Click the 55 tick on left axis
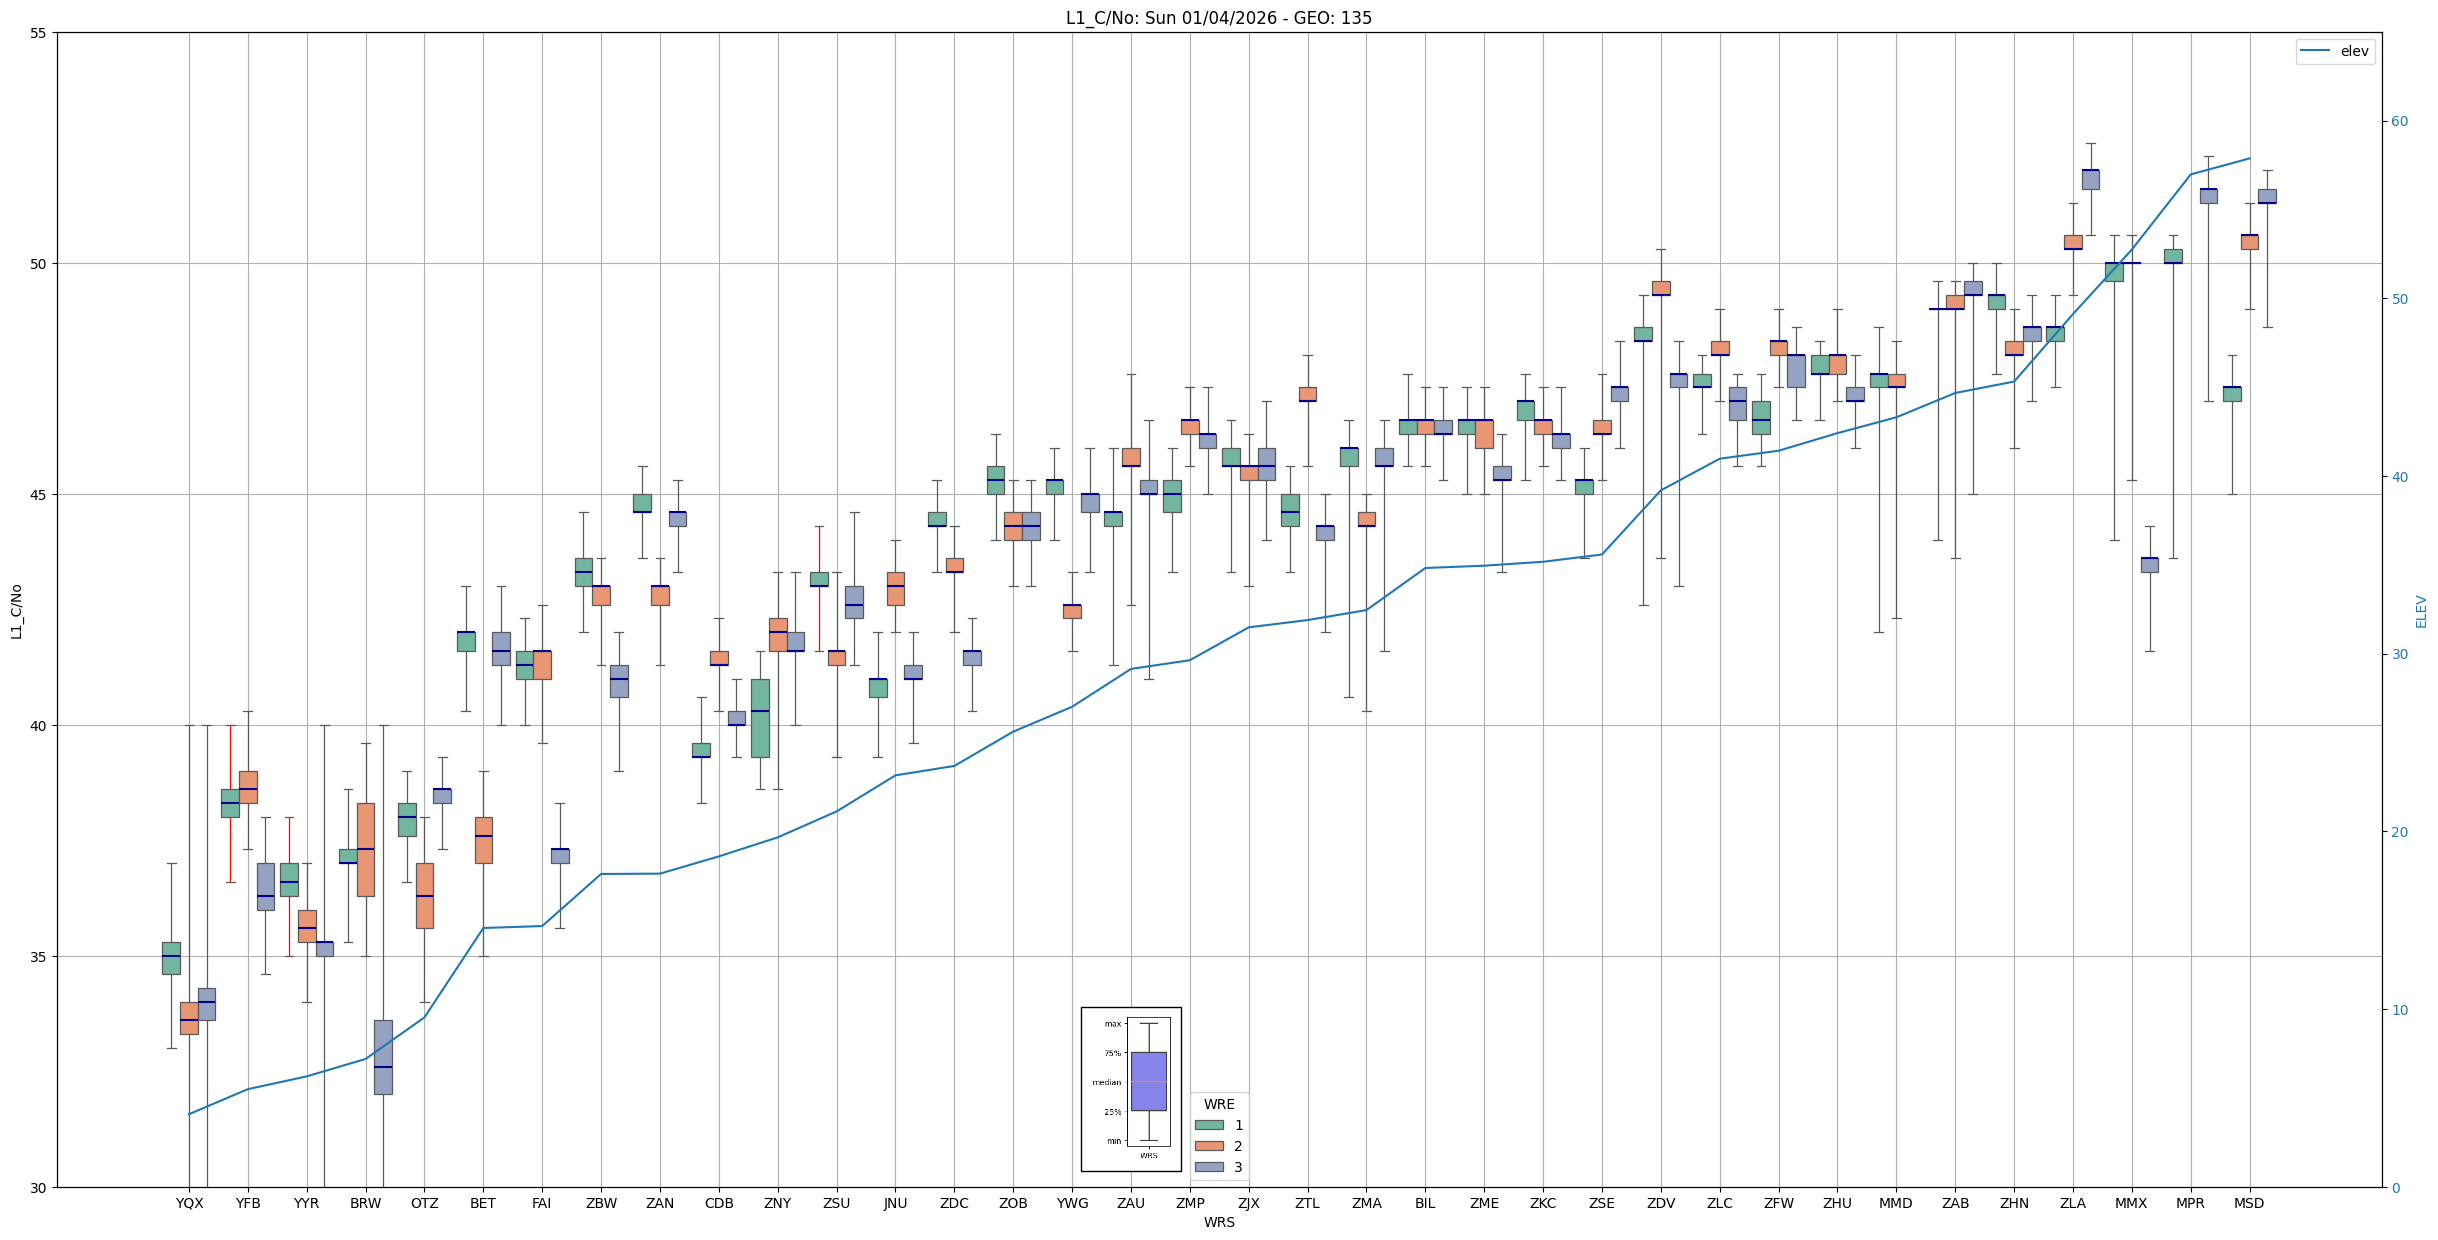2438x1240 pixels. point(39,33)
